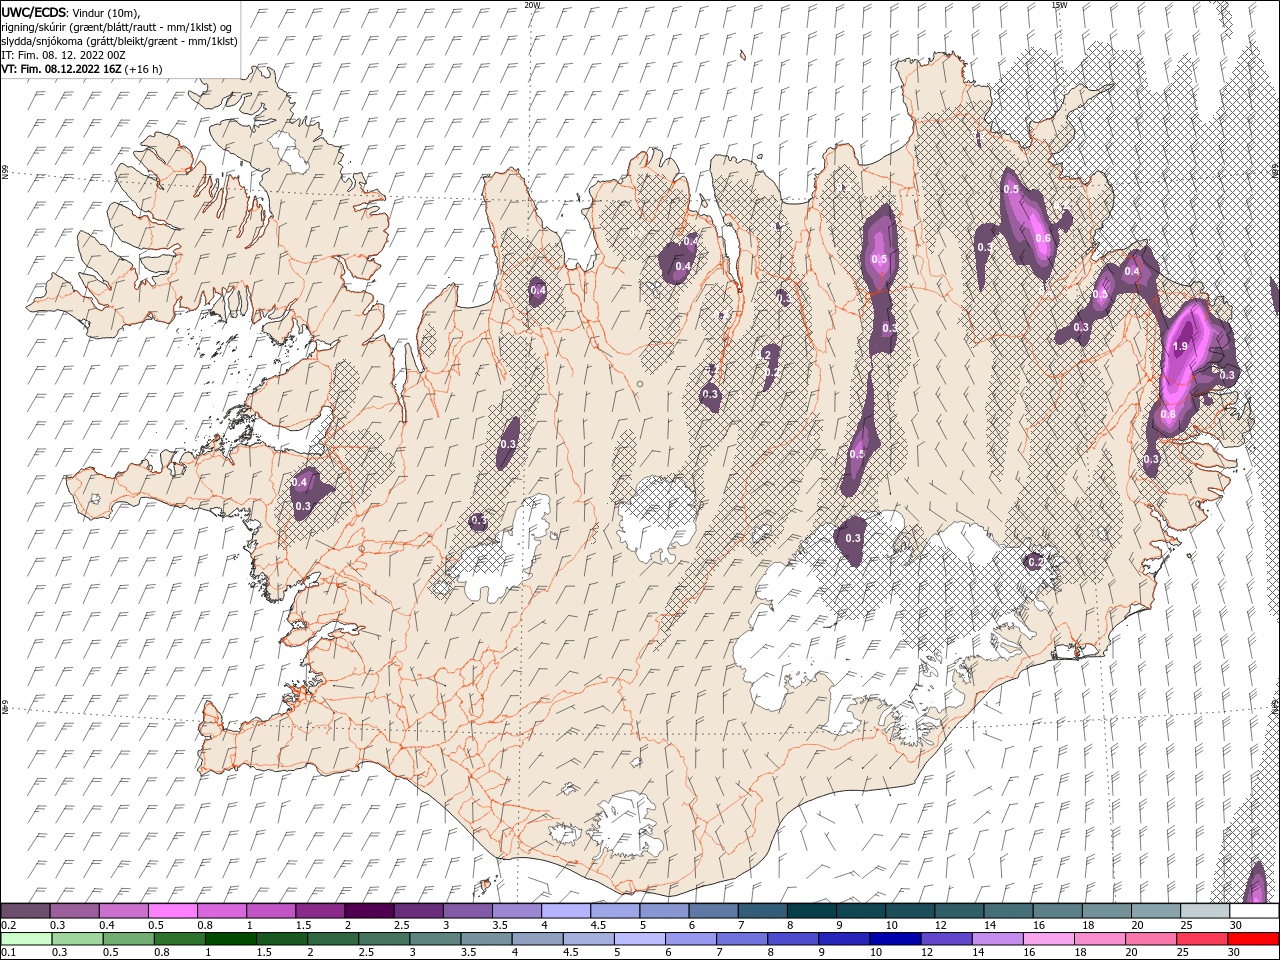Select bottom-row green swatch between 0.8 and 1

pos(180,940)
